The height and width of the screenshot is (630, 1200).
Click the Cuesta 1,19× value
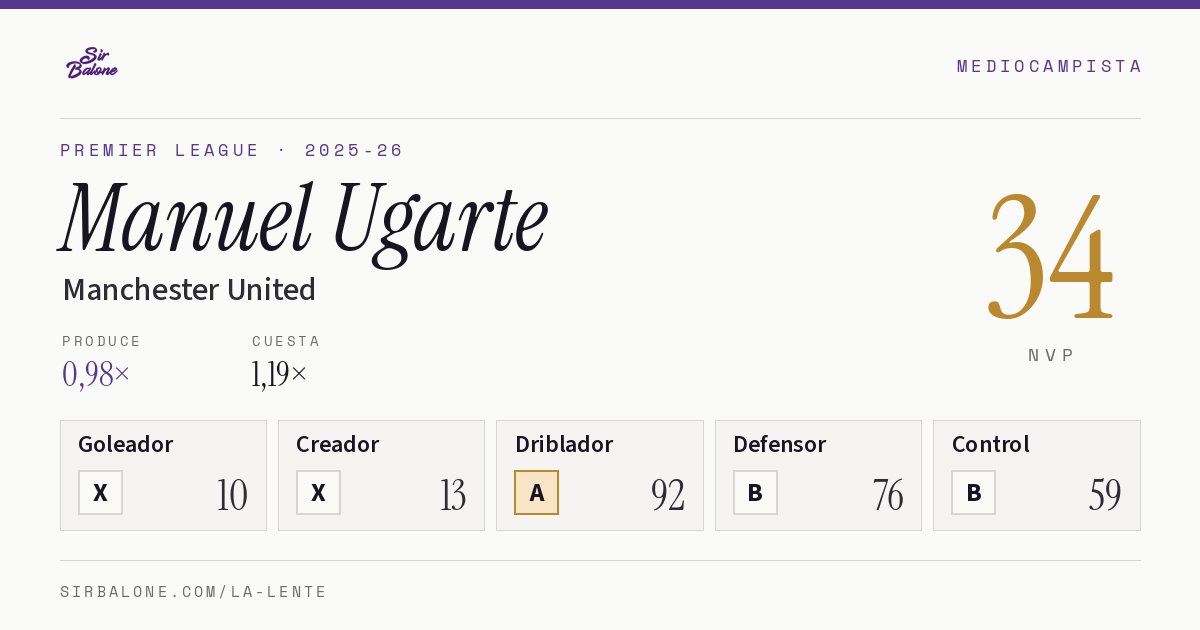[x=279, y=374]
